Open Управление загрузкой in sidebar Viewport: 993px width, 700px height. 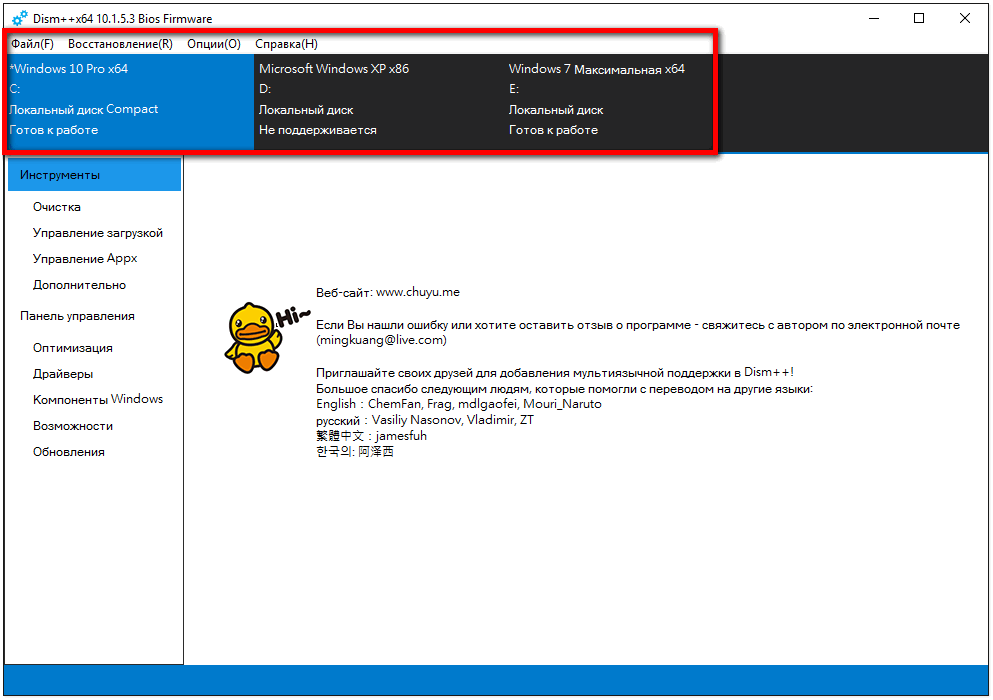coord(98,233)
